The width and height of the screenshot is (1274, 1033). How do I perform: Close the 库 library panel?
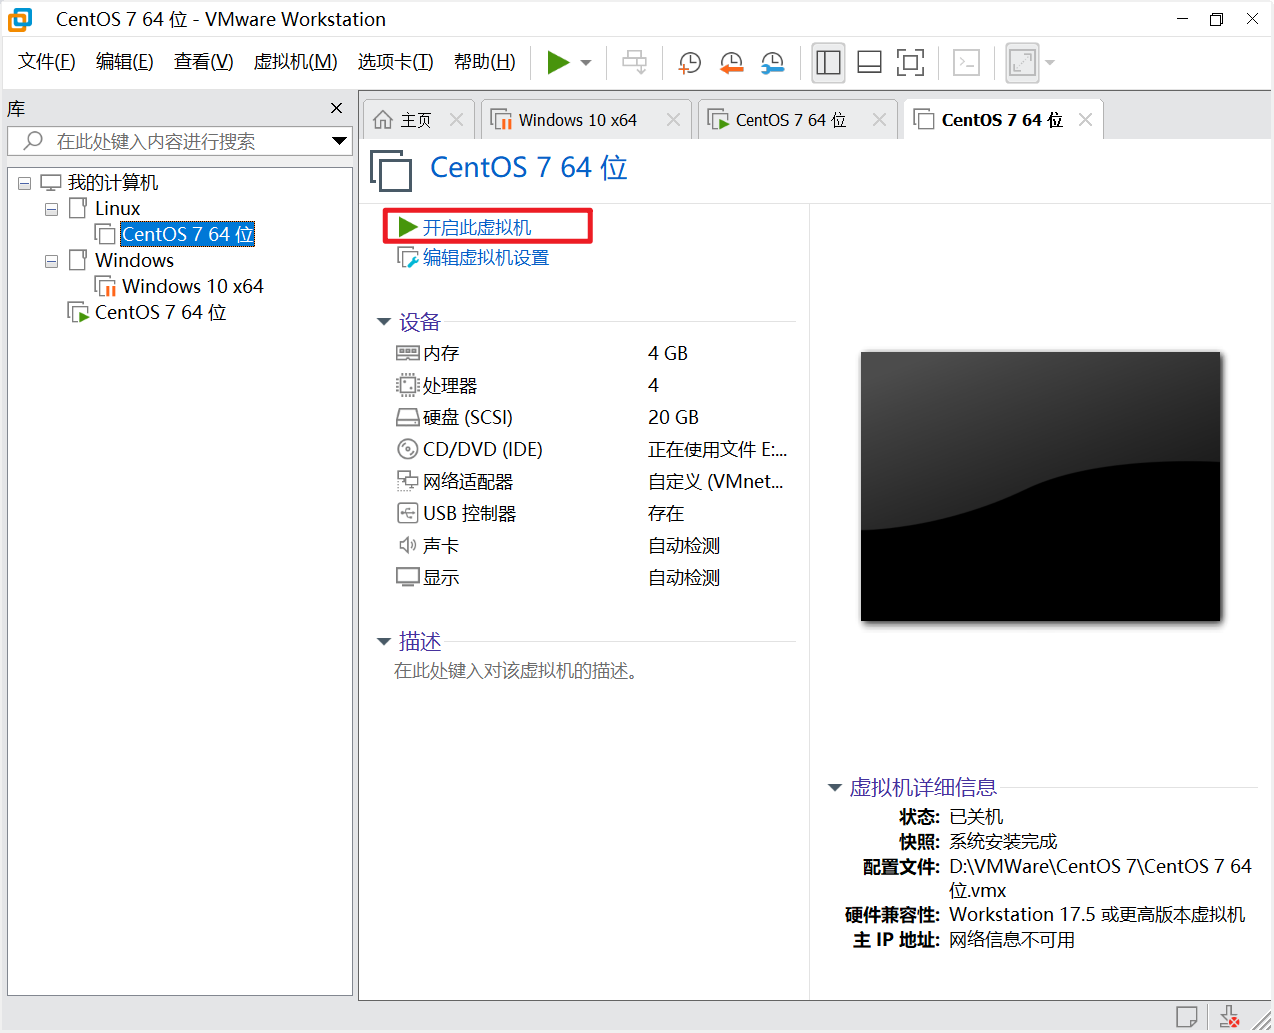click(336, 108)
